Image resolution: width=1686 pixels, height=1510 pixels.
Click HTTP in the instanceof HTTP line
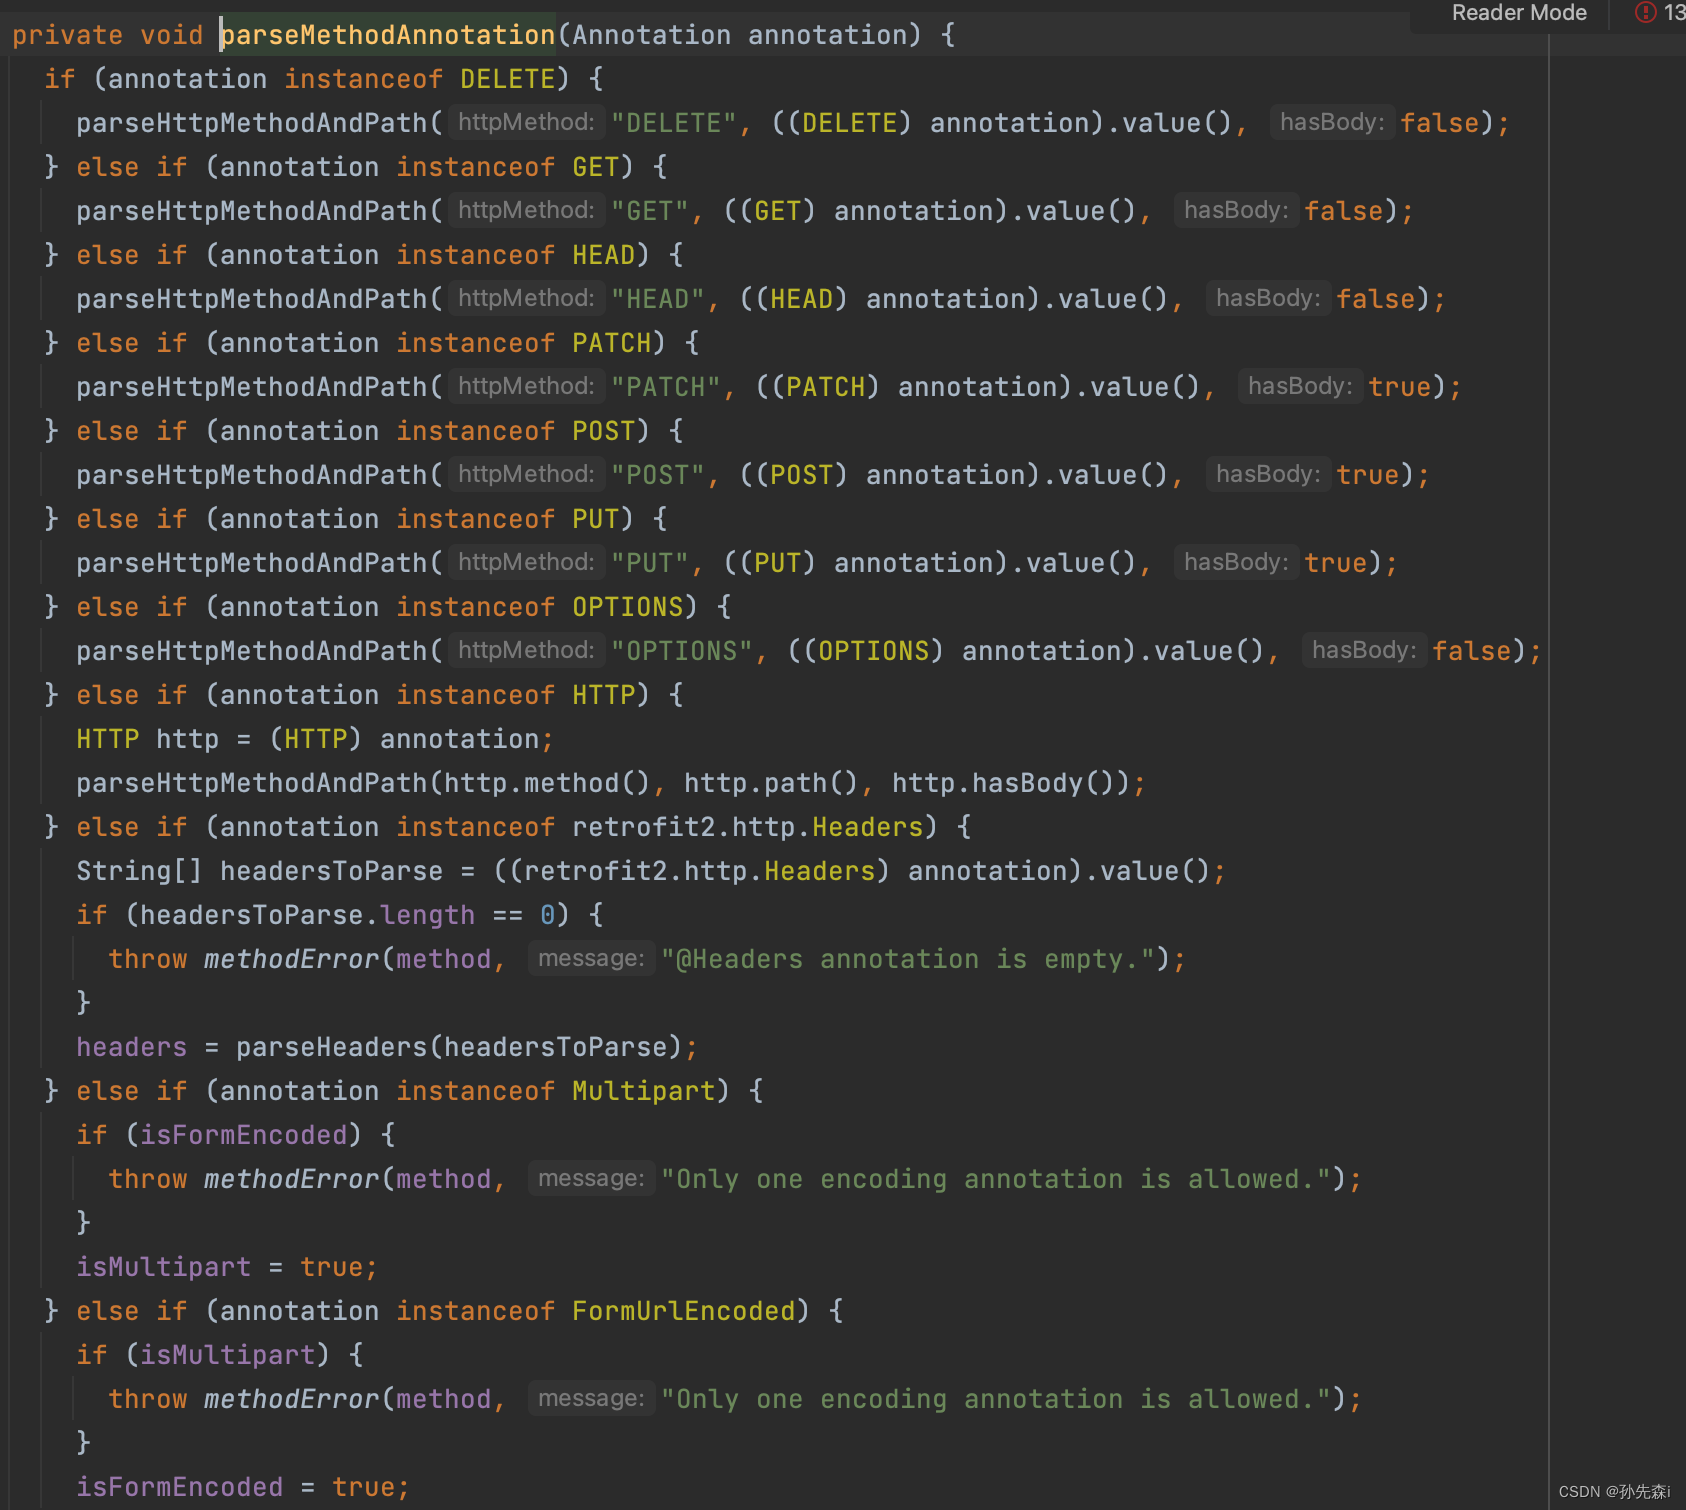(x=604, y=695)
